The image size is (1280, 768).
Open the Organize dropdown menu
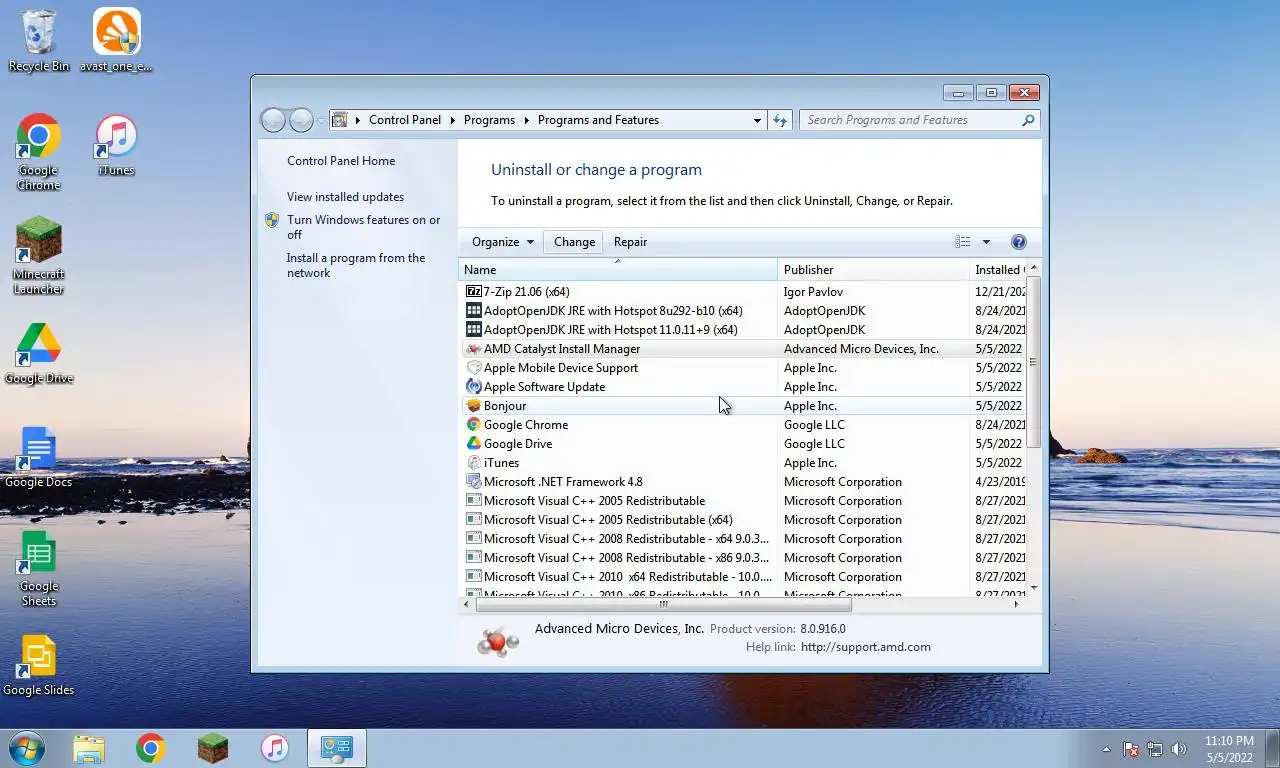(x=502, y=242)
